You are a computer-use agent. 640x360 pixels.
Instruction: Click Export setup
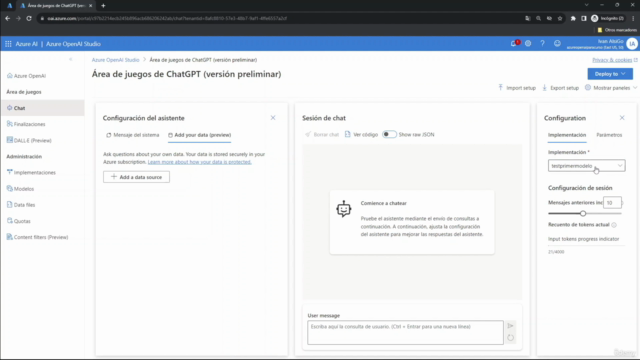coord(560,88)
